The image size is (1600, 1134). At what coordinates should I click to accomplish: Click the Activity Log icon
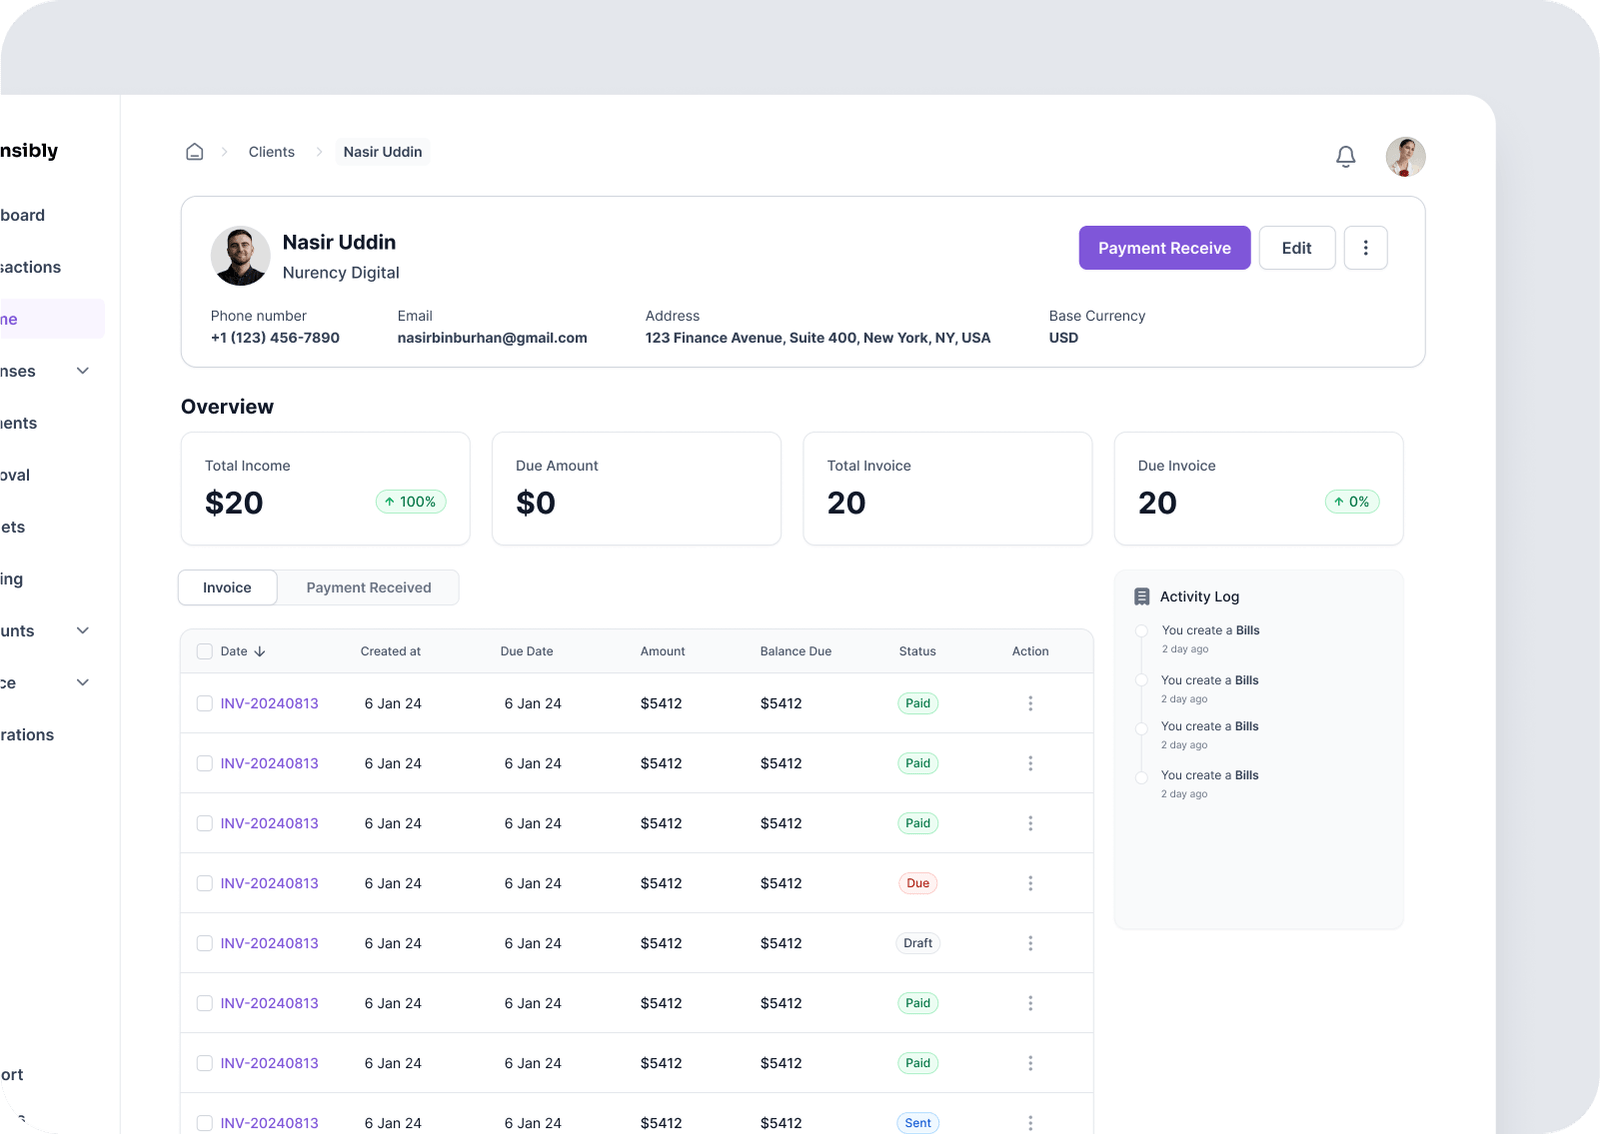tap(1141, 597)
